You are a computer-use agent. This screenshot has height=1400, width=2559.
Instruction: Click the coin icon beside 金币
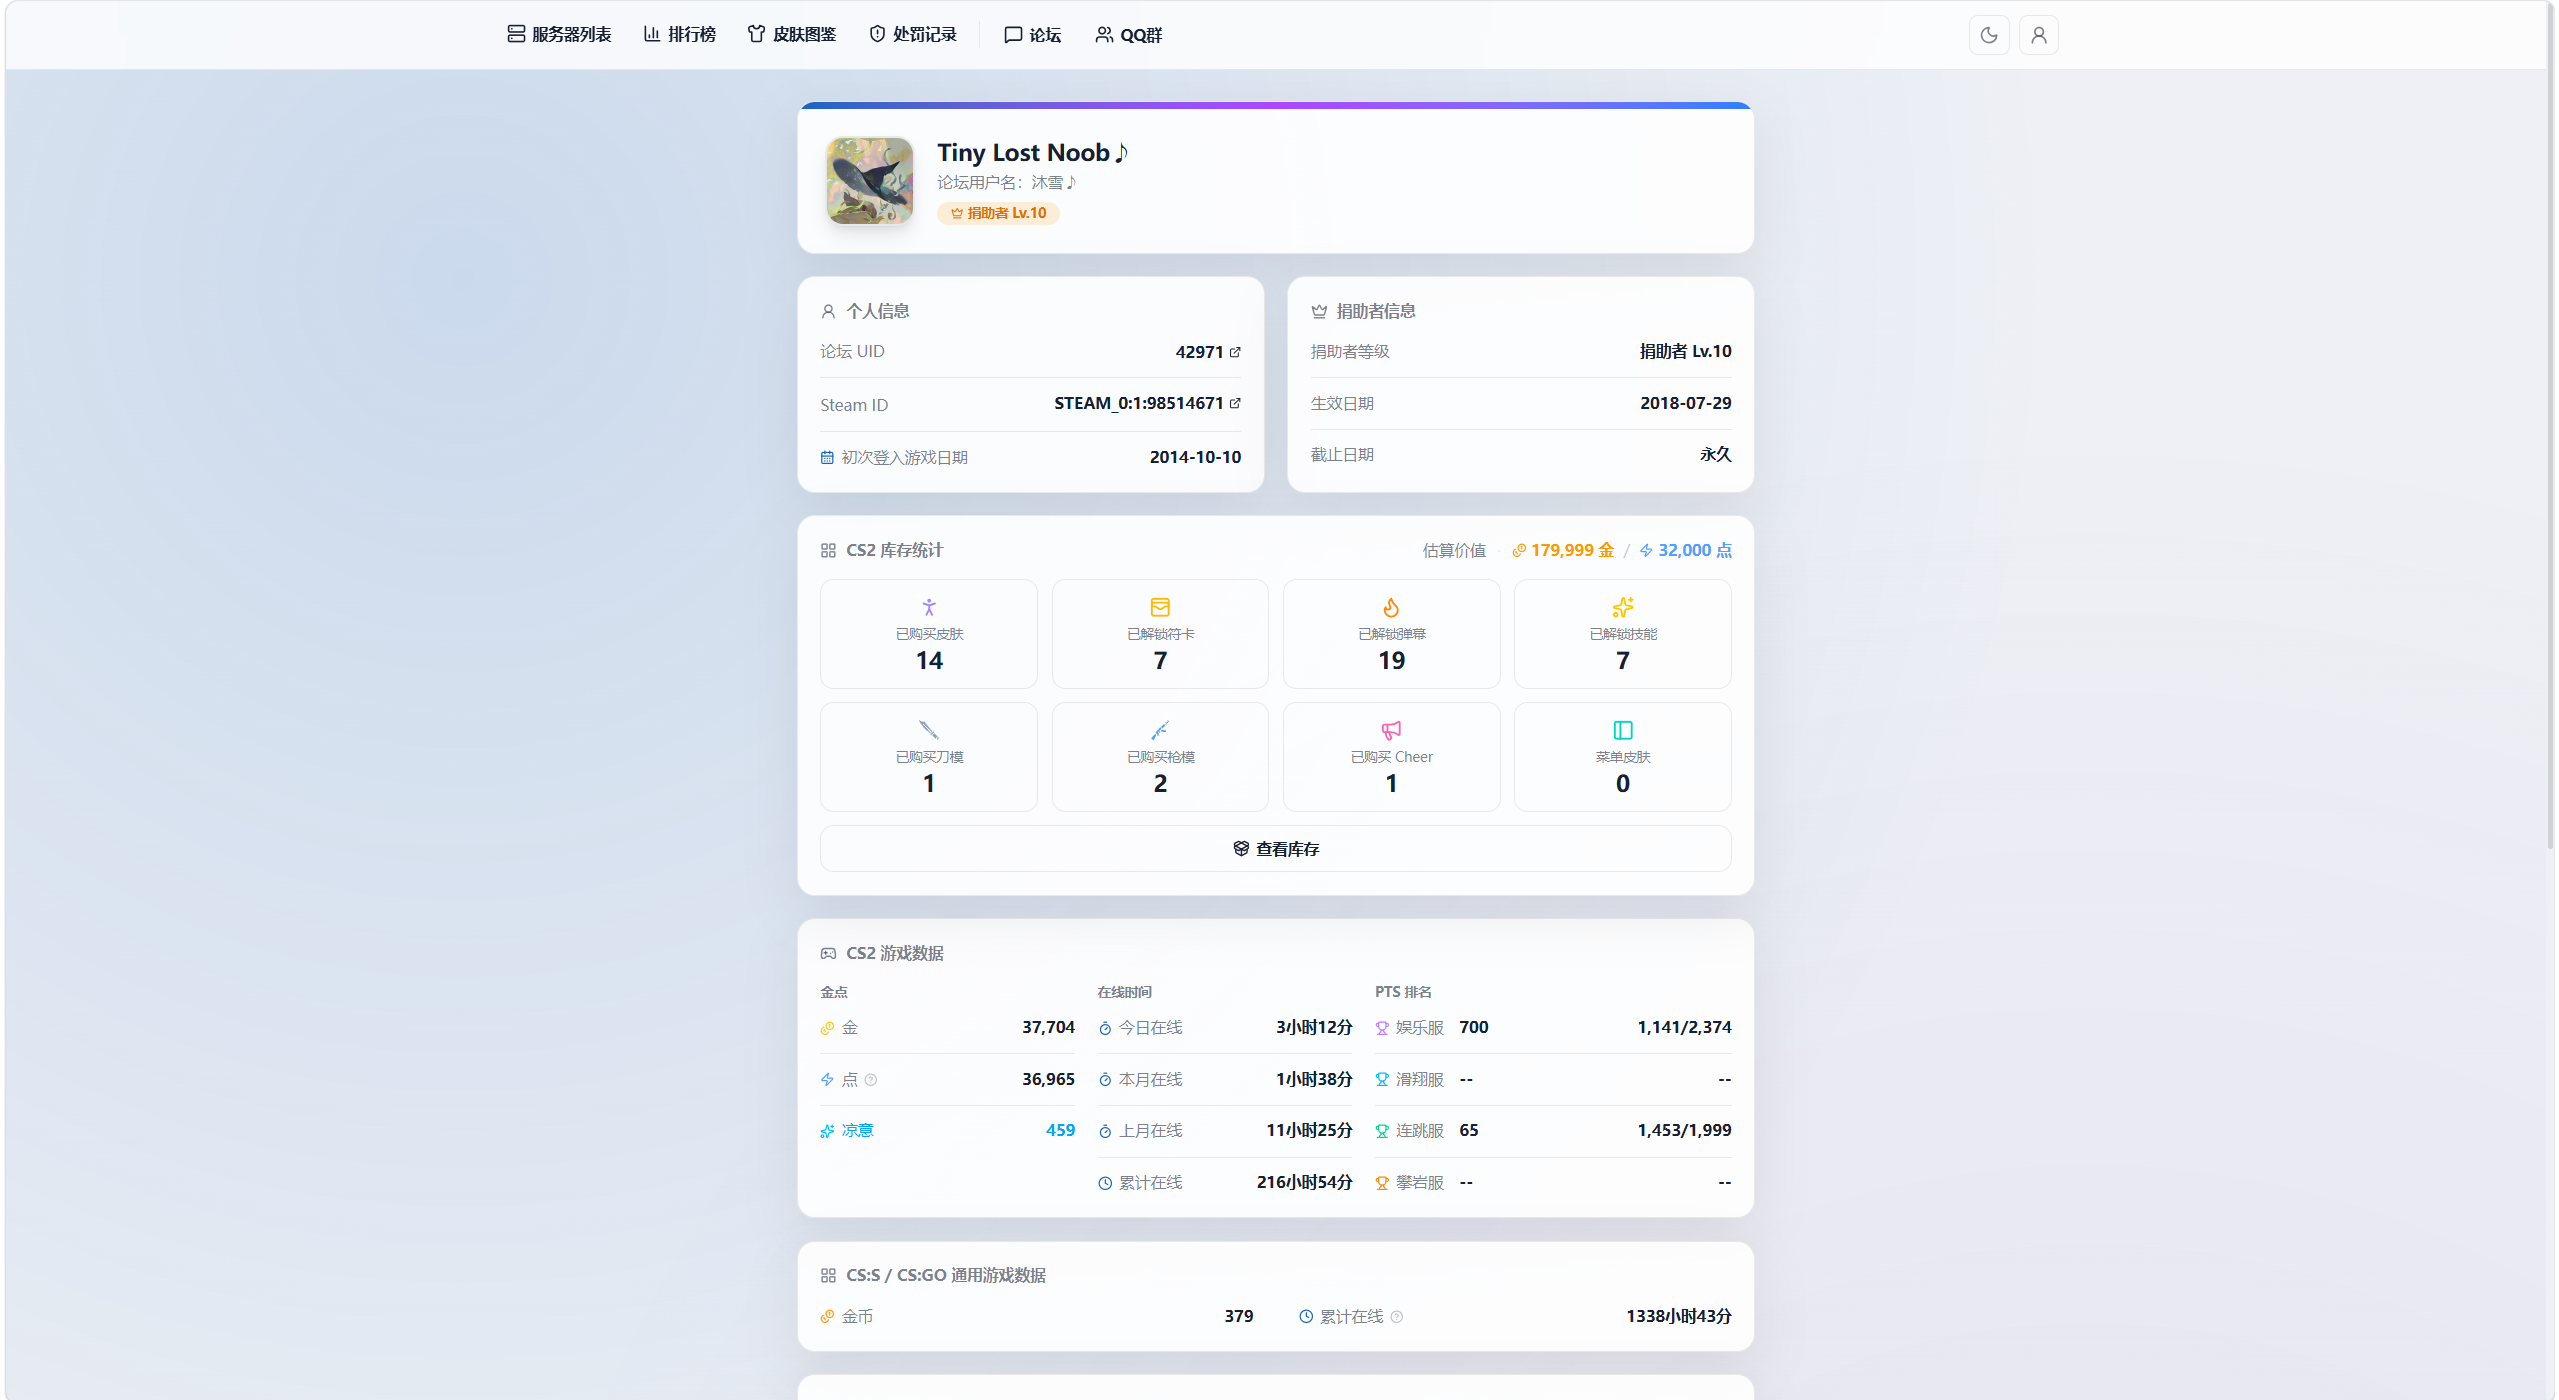[827, 1317]
